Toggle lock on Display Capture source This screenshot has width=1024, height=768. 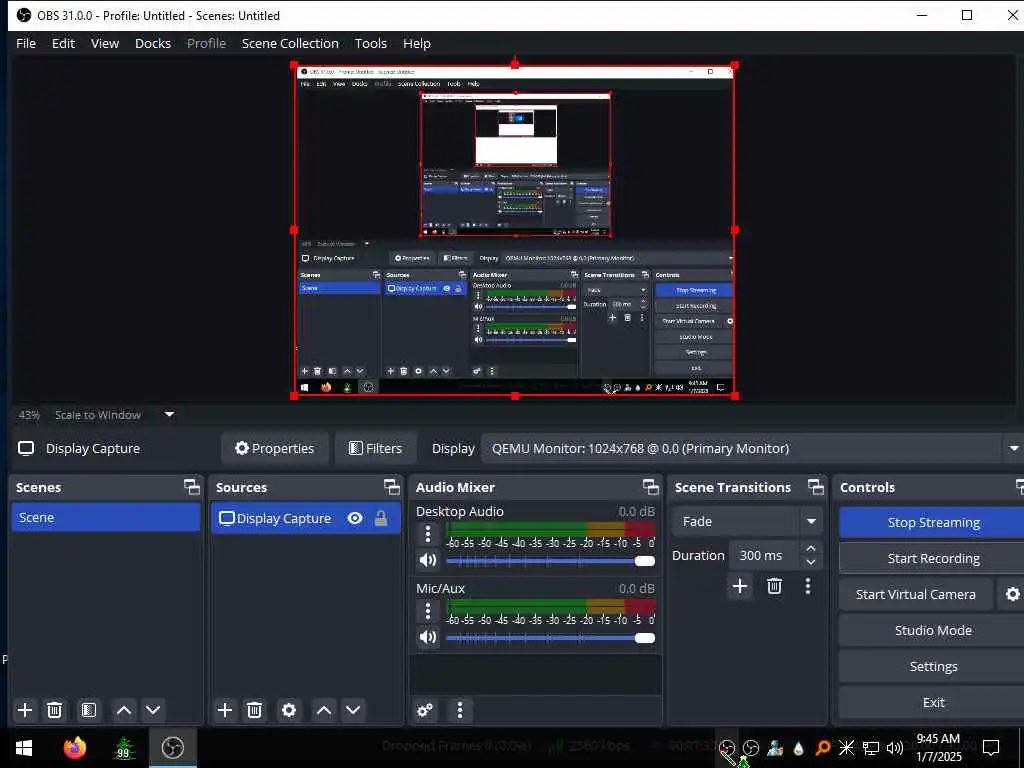click(x=381, y=519)
